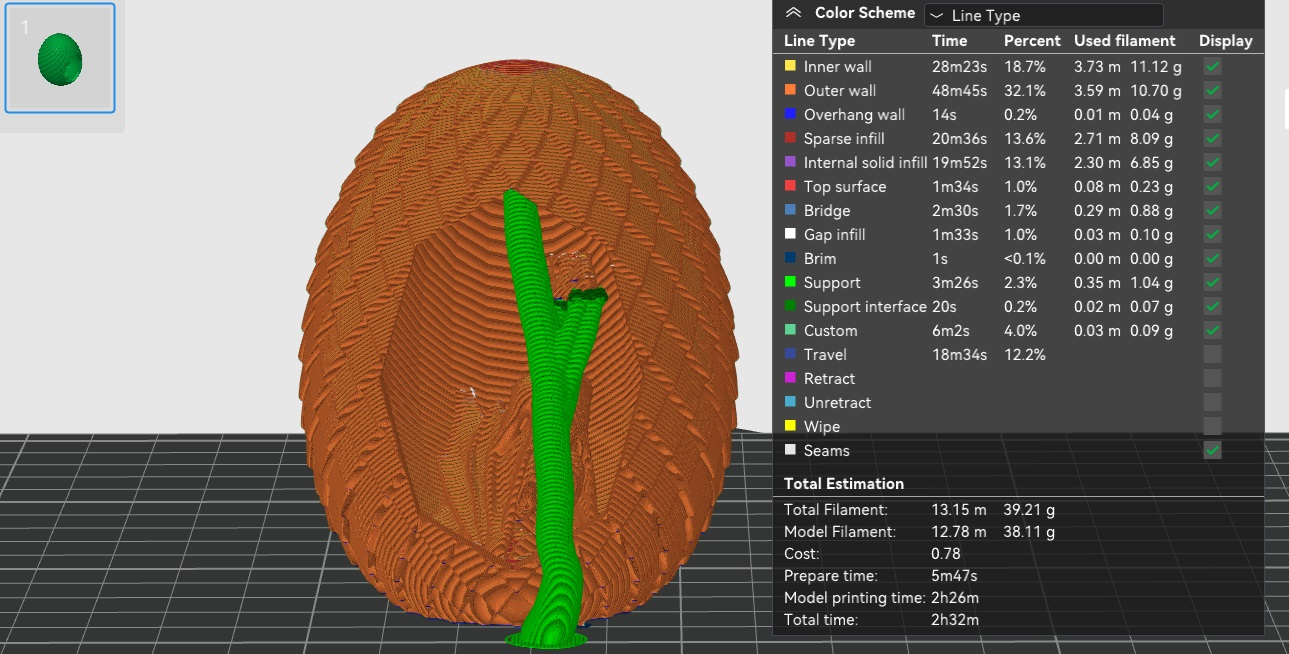The width and height of the screenshot is (1289, 654).
Task: Click the Used filament column header
Action: click(x=1125, y=41)
